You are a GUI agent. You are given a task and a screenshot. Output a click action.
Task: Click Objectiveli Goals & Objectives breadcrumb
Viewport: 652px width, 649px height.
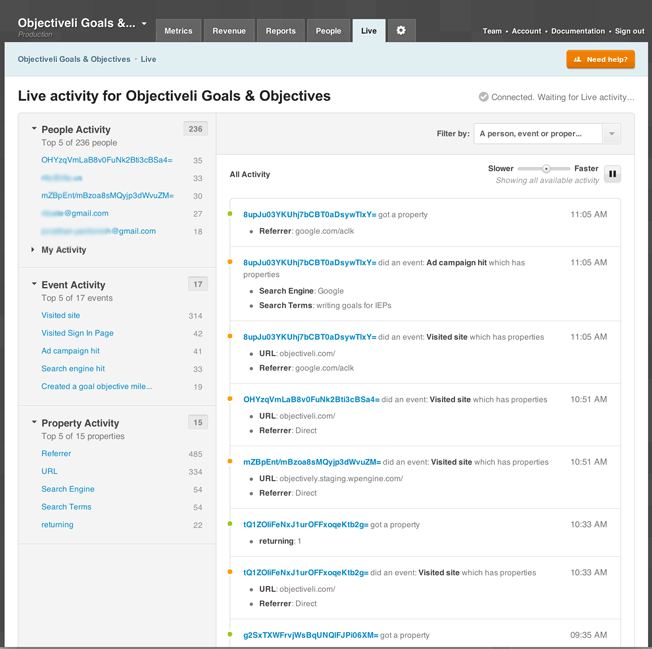pos(74,59)
